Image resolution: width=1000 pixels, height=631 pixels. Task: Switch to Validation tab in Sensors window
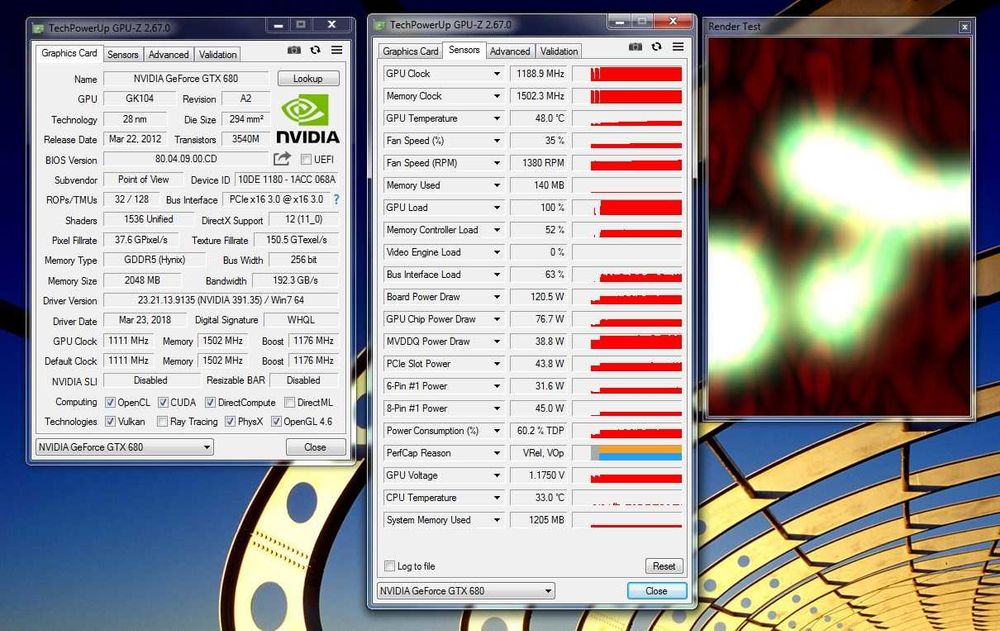pos(559,52)
